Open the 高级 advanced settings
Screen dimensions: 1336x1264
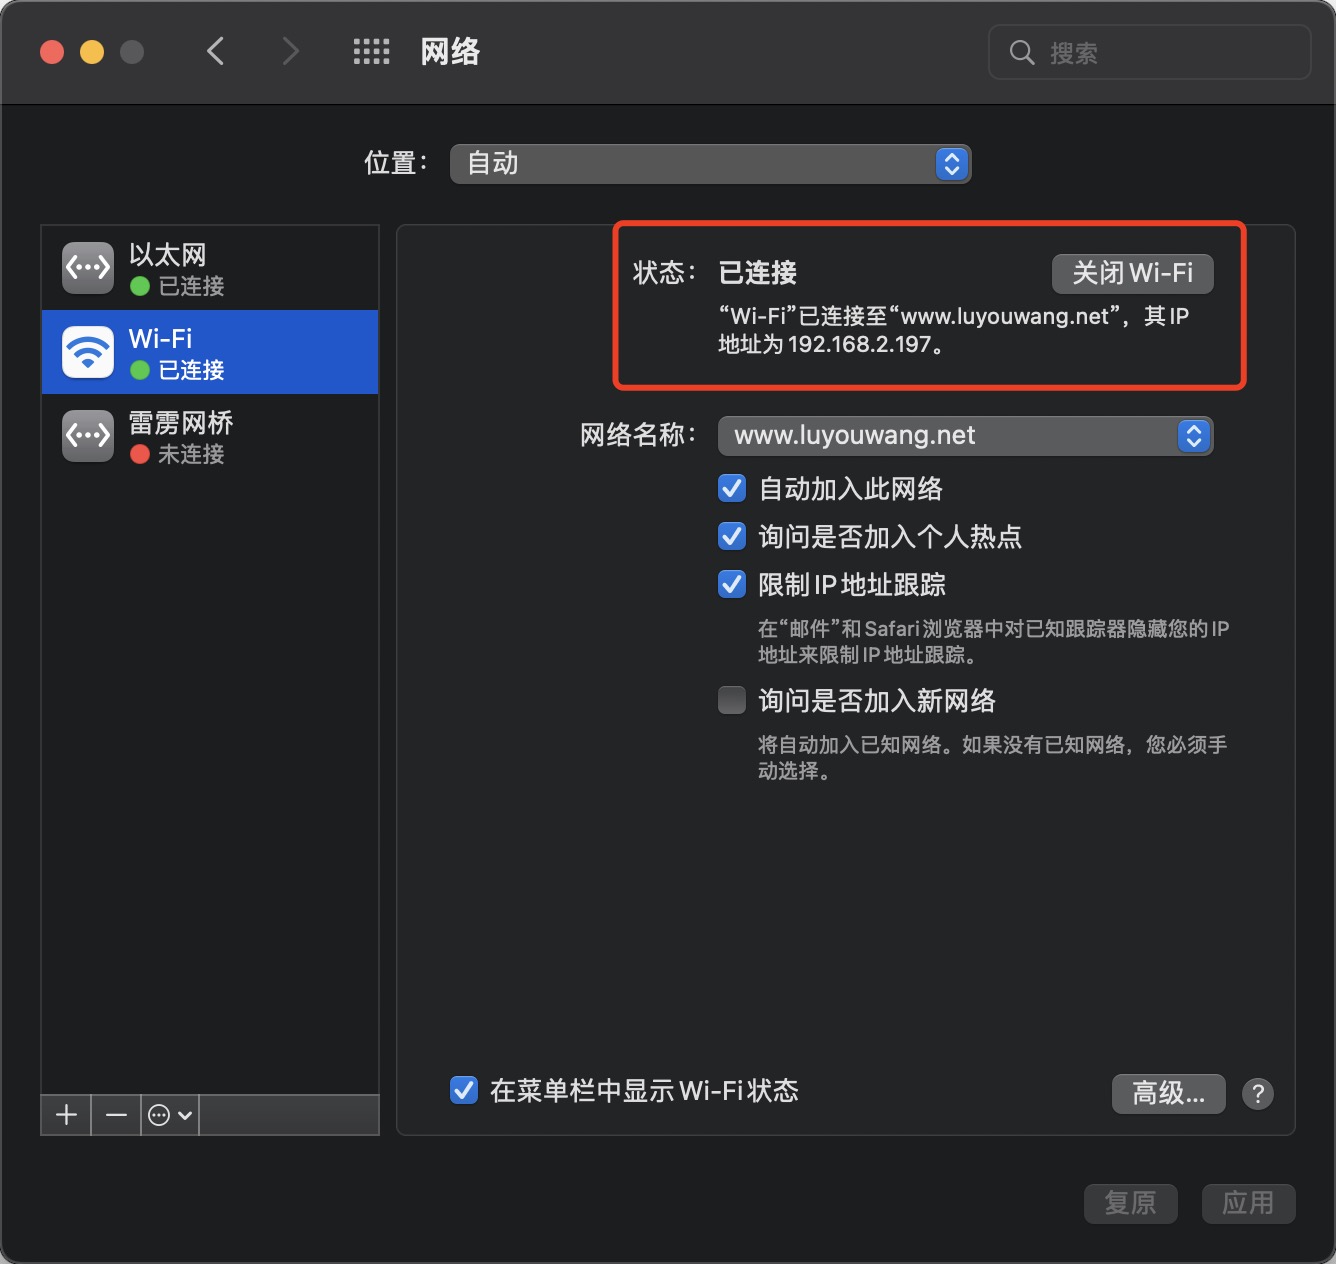(1167, 1093)
